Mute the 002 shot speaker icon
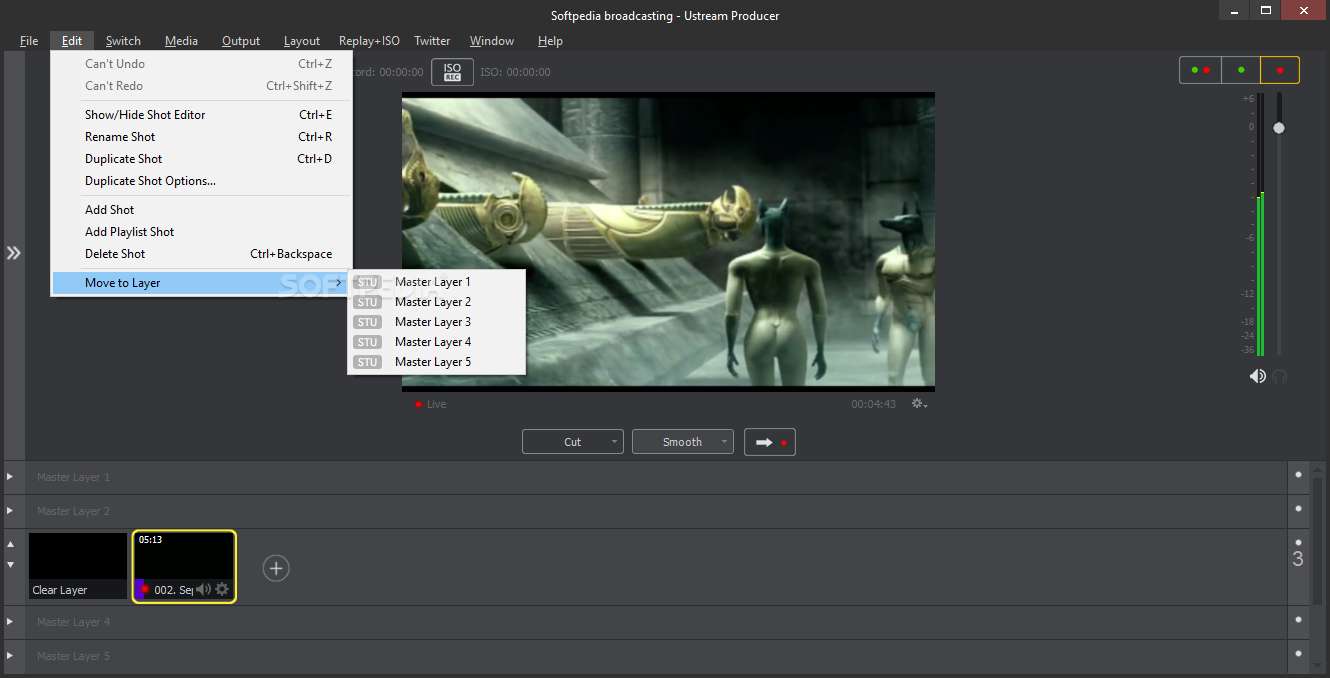Screen dimensions: 1330x678 (203, 589)
